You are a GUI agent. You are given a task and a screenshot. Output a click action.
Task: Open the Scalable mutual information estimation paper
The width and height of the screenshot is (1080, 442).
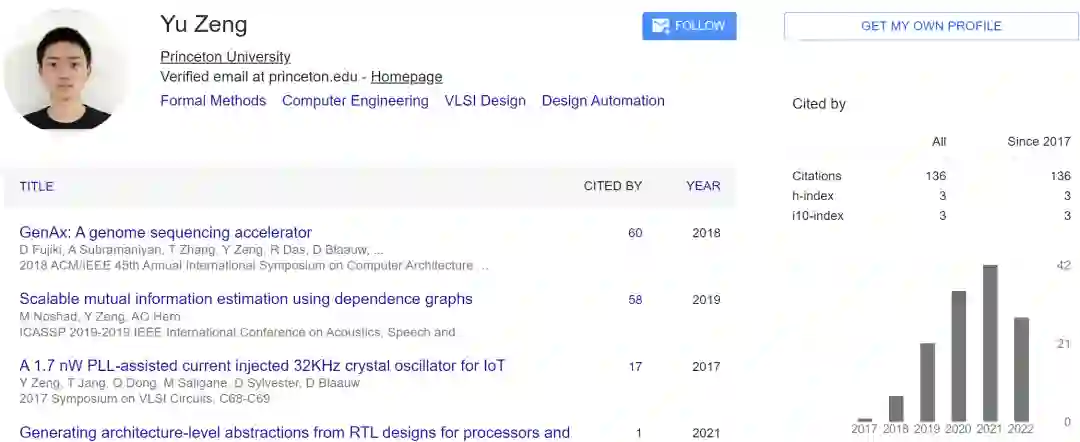pyautogui.click(x=246, y=299)
